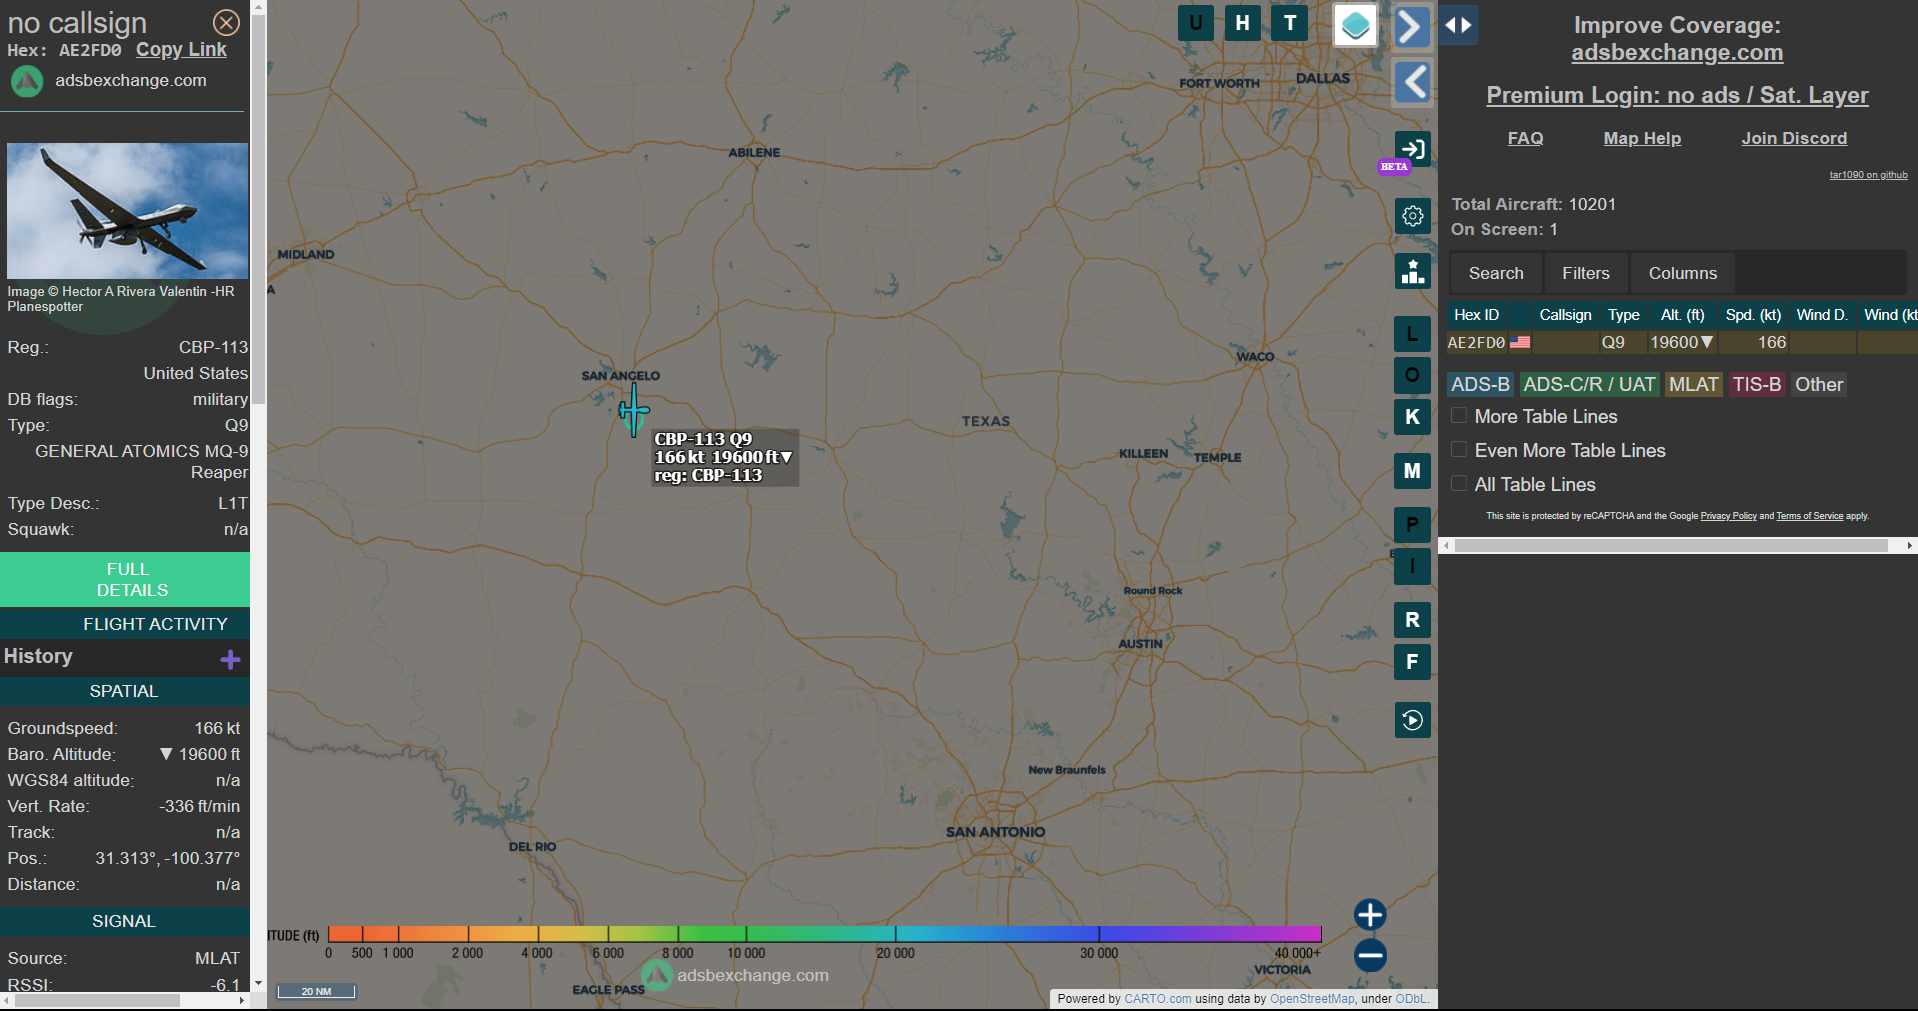Toggle the H map button
The width and height of the screenshot is (1918, 1011).
1243,22
